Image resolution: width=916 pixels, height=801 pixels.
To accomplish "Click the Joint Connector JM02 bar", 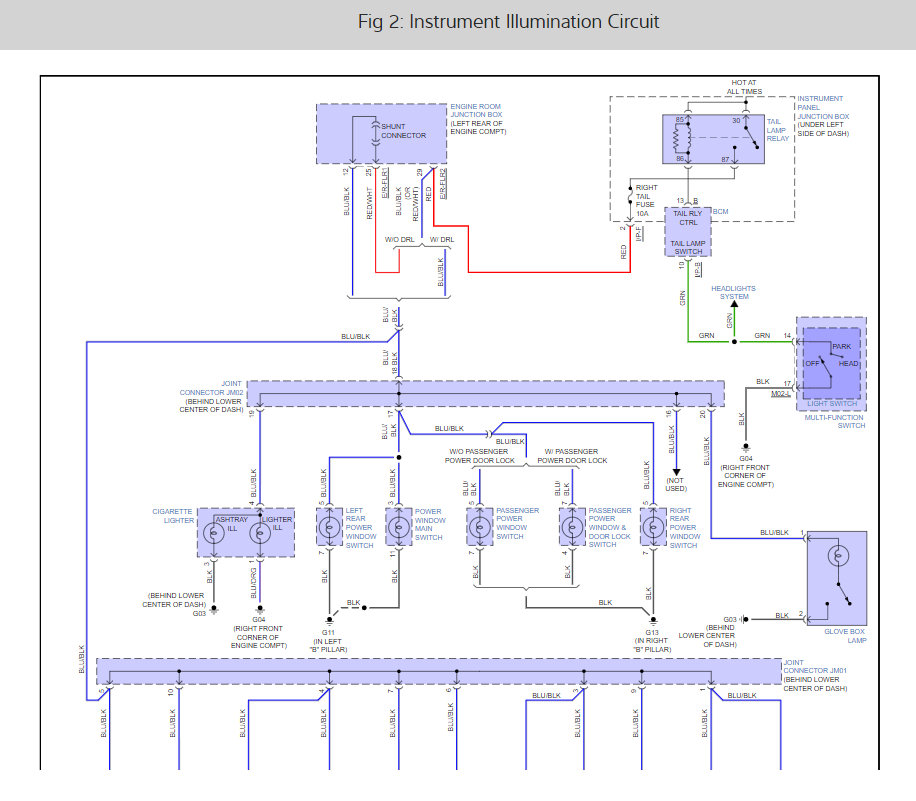I will tap(486, 394).
